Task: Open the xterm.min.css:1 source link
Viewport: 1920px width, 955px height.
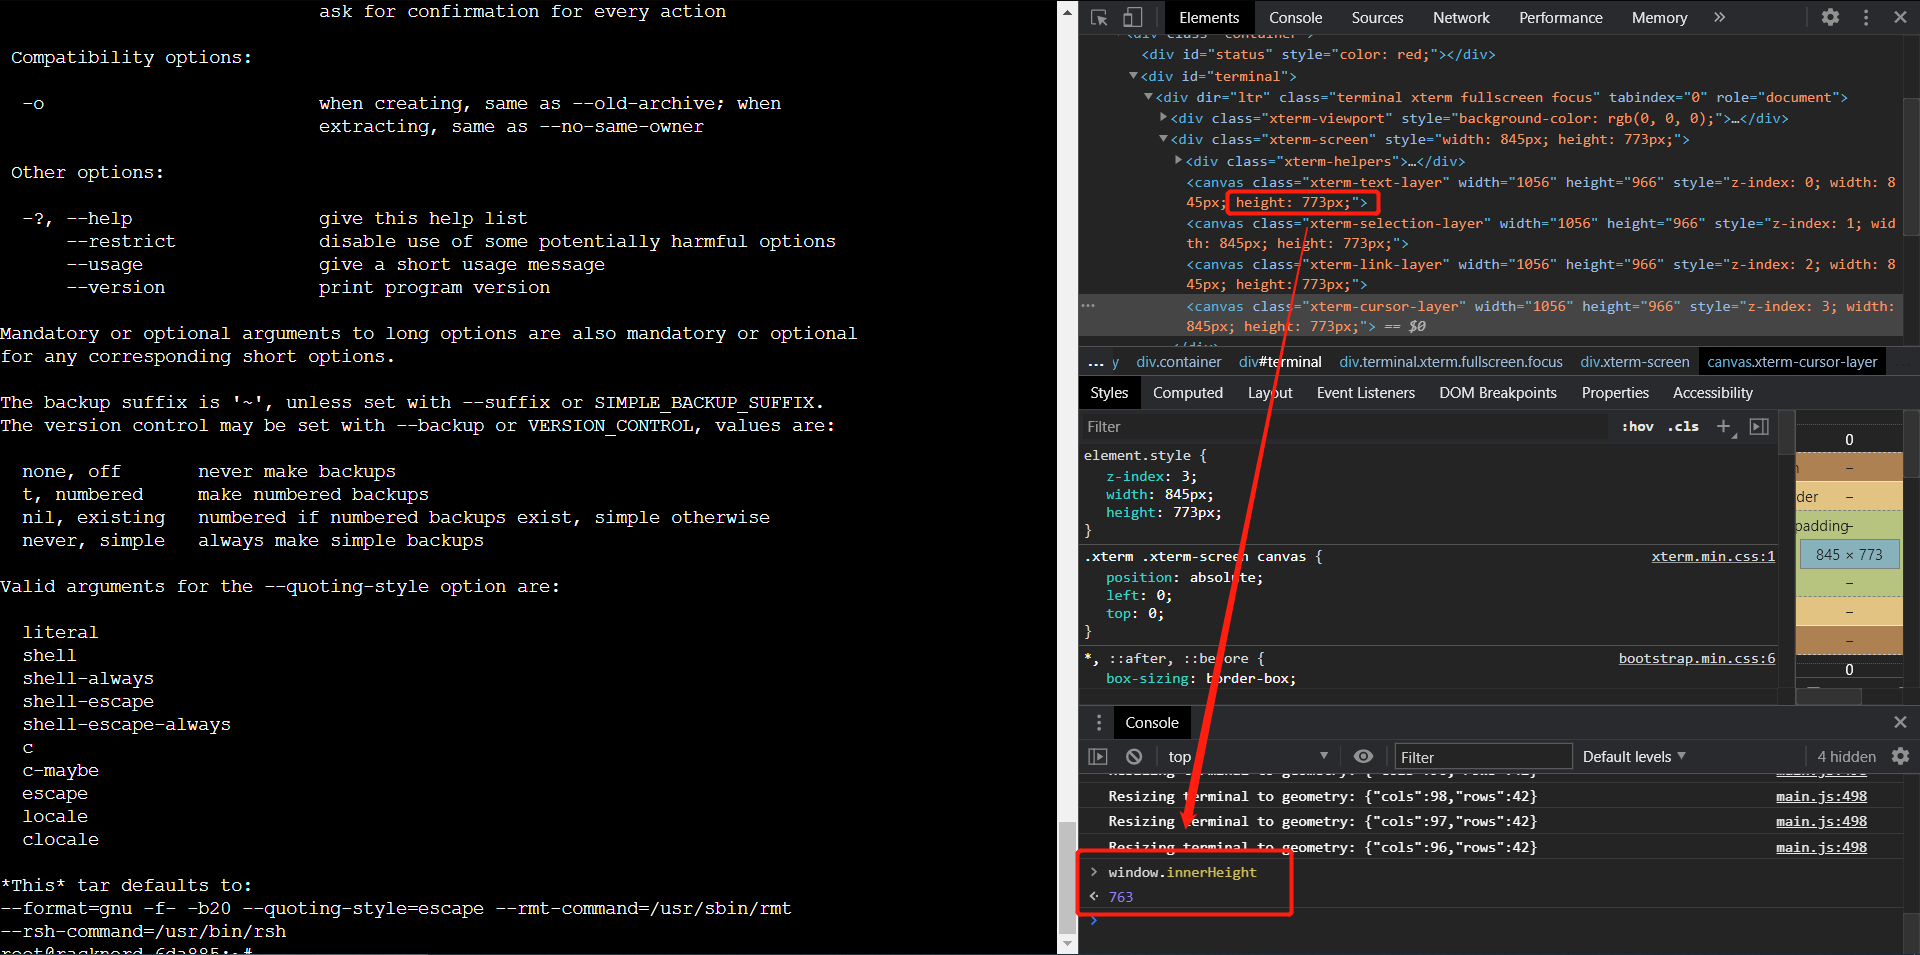Action: point(1713,557)
